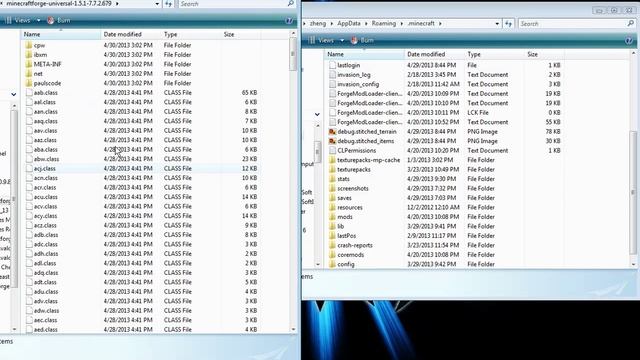640x360 pixels.
Task: Select the META-INF folder icon
Action: 29,64
